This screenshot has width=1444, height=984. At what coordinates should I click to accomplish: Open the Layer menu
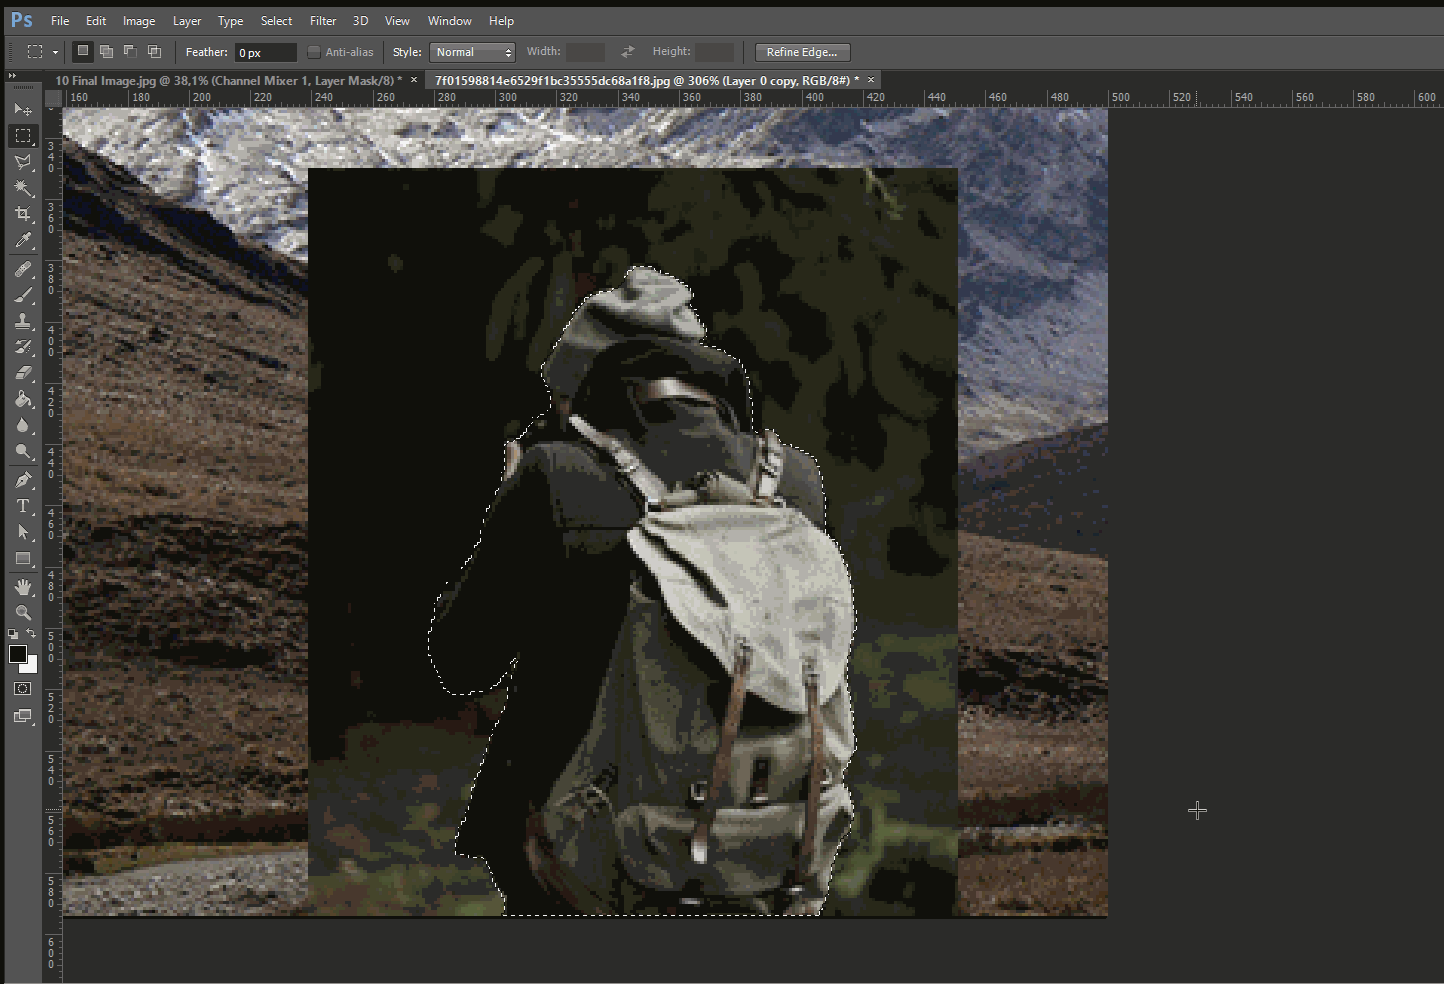187,20
